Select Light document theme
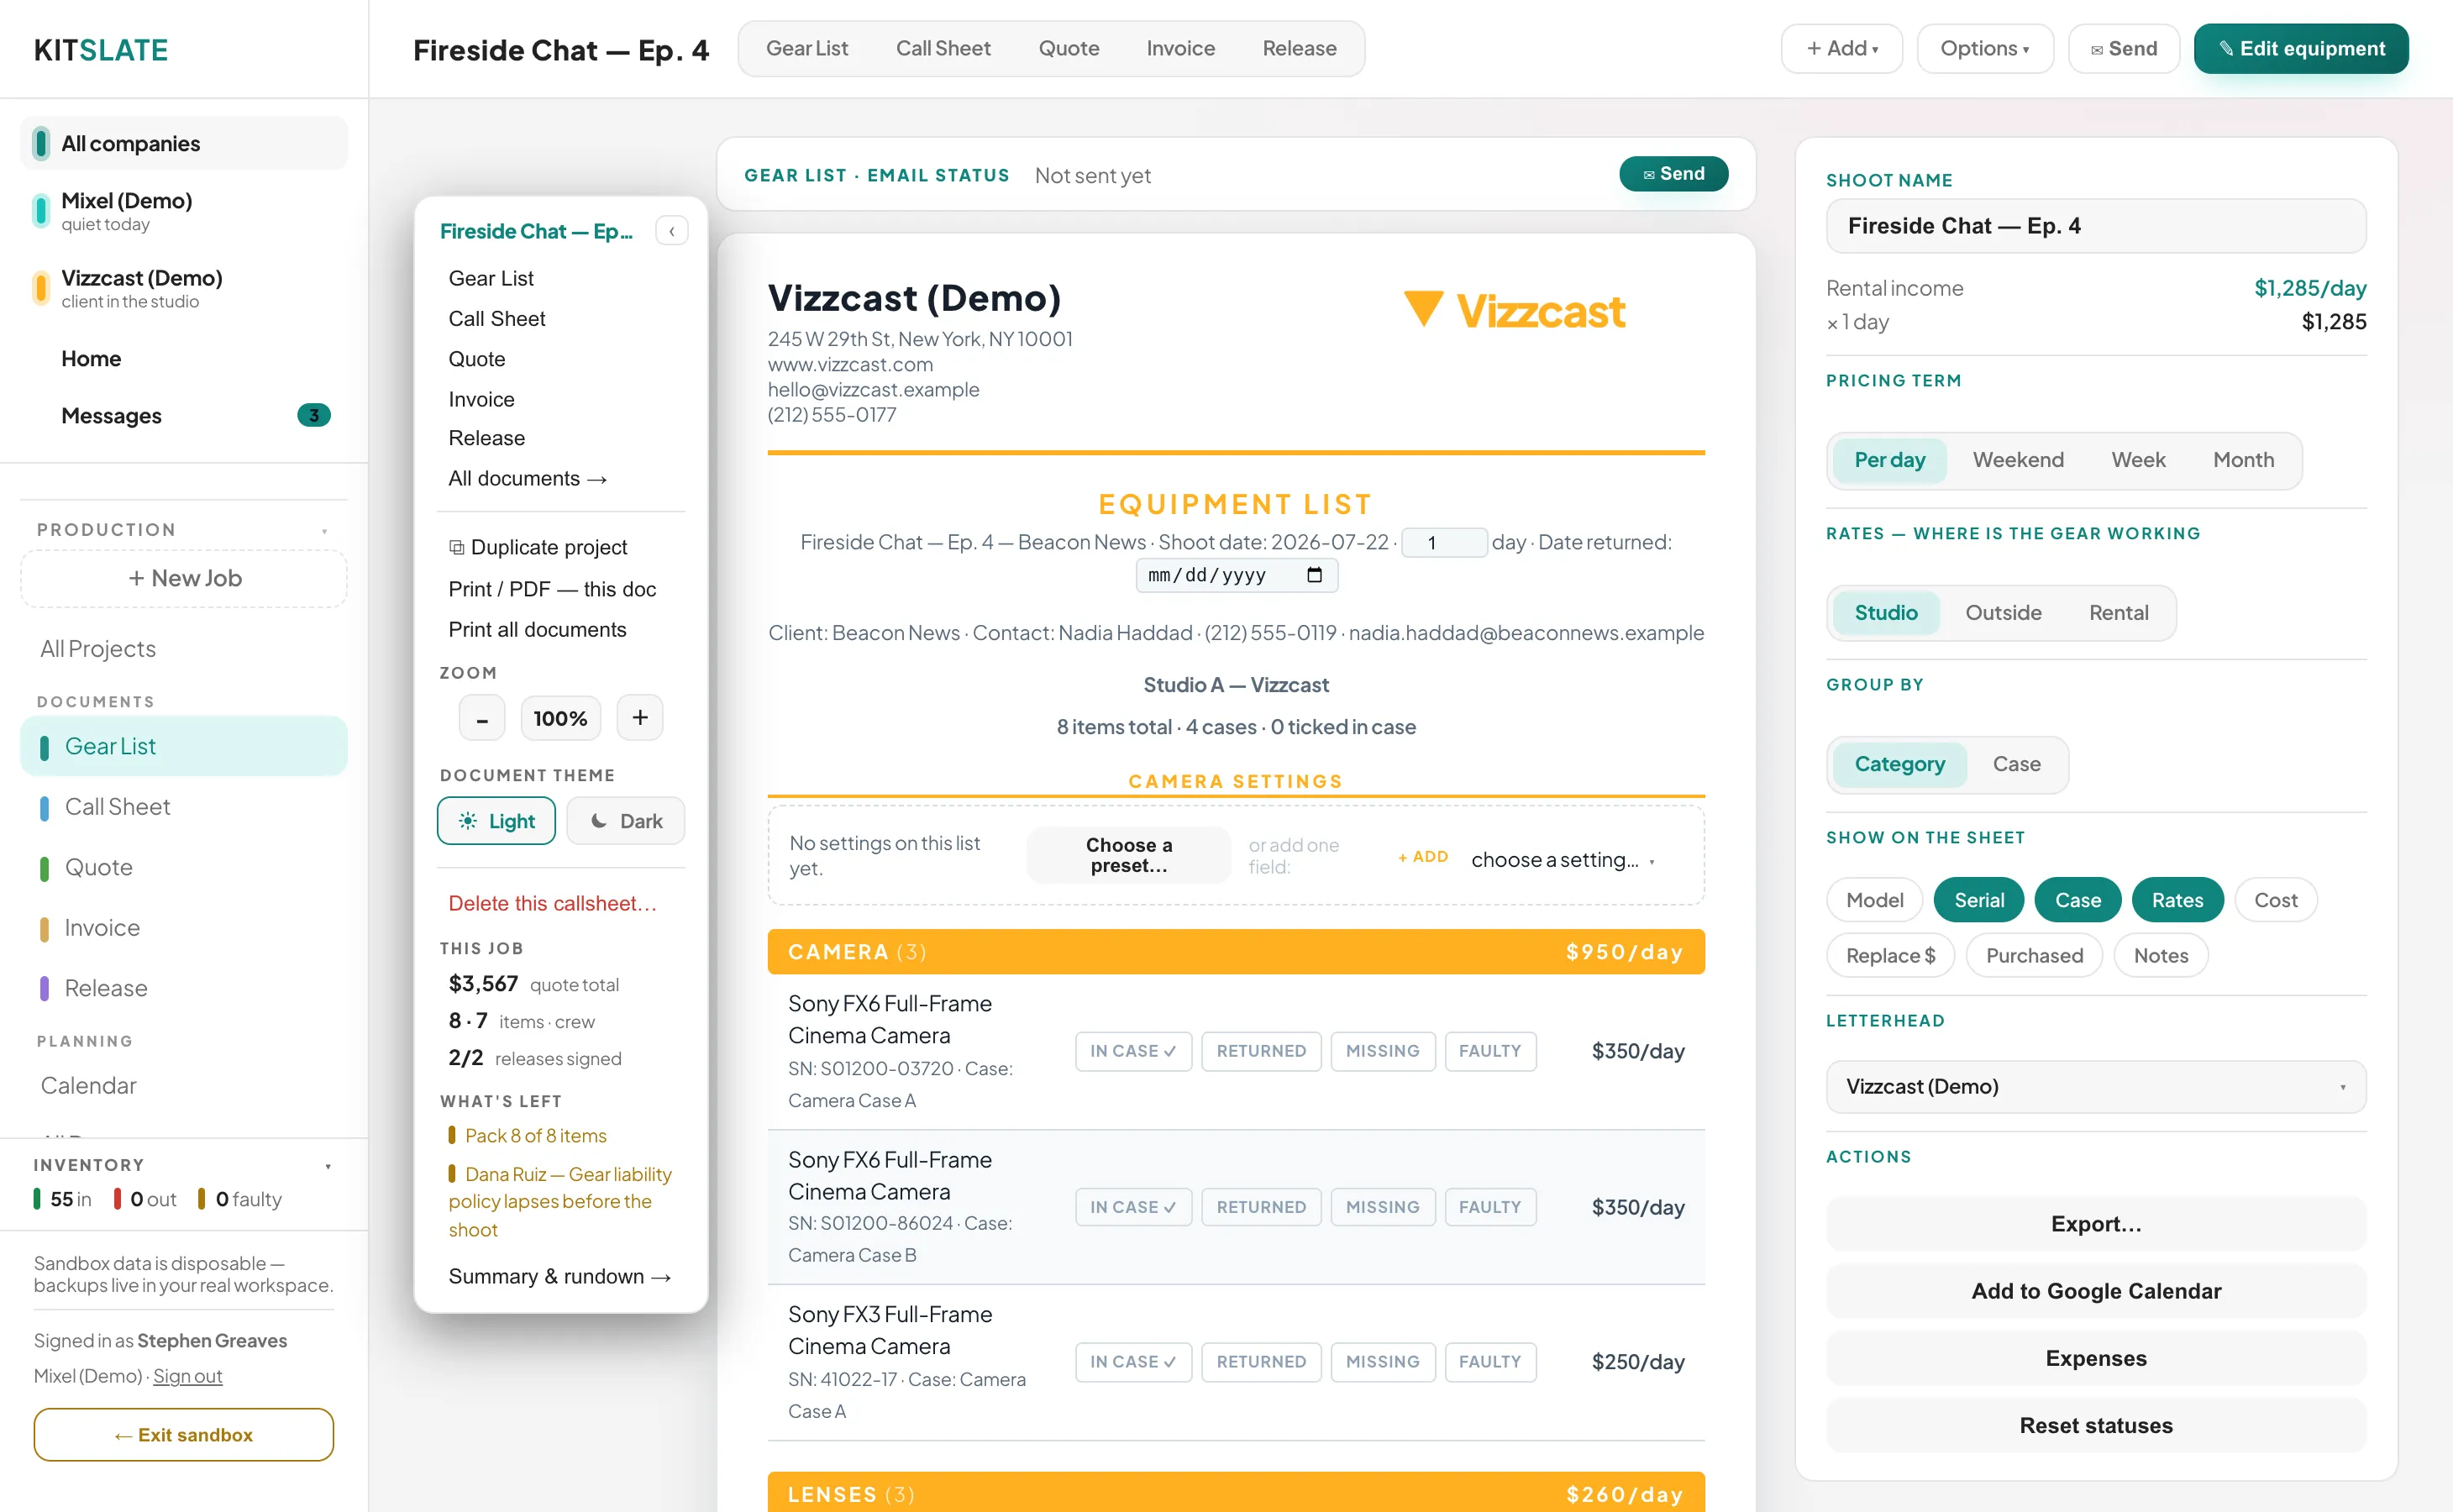Screen dimensions: 2453x1512 click(x=496, y=821)
